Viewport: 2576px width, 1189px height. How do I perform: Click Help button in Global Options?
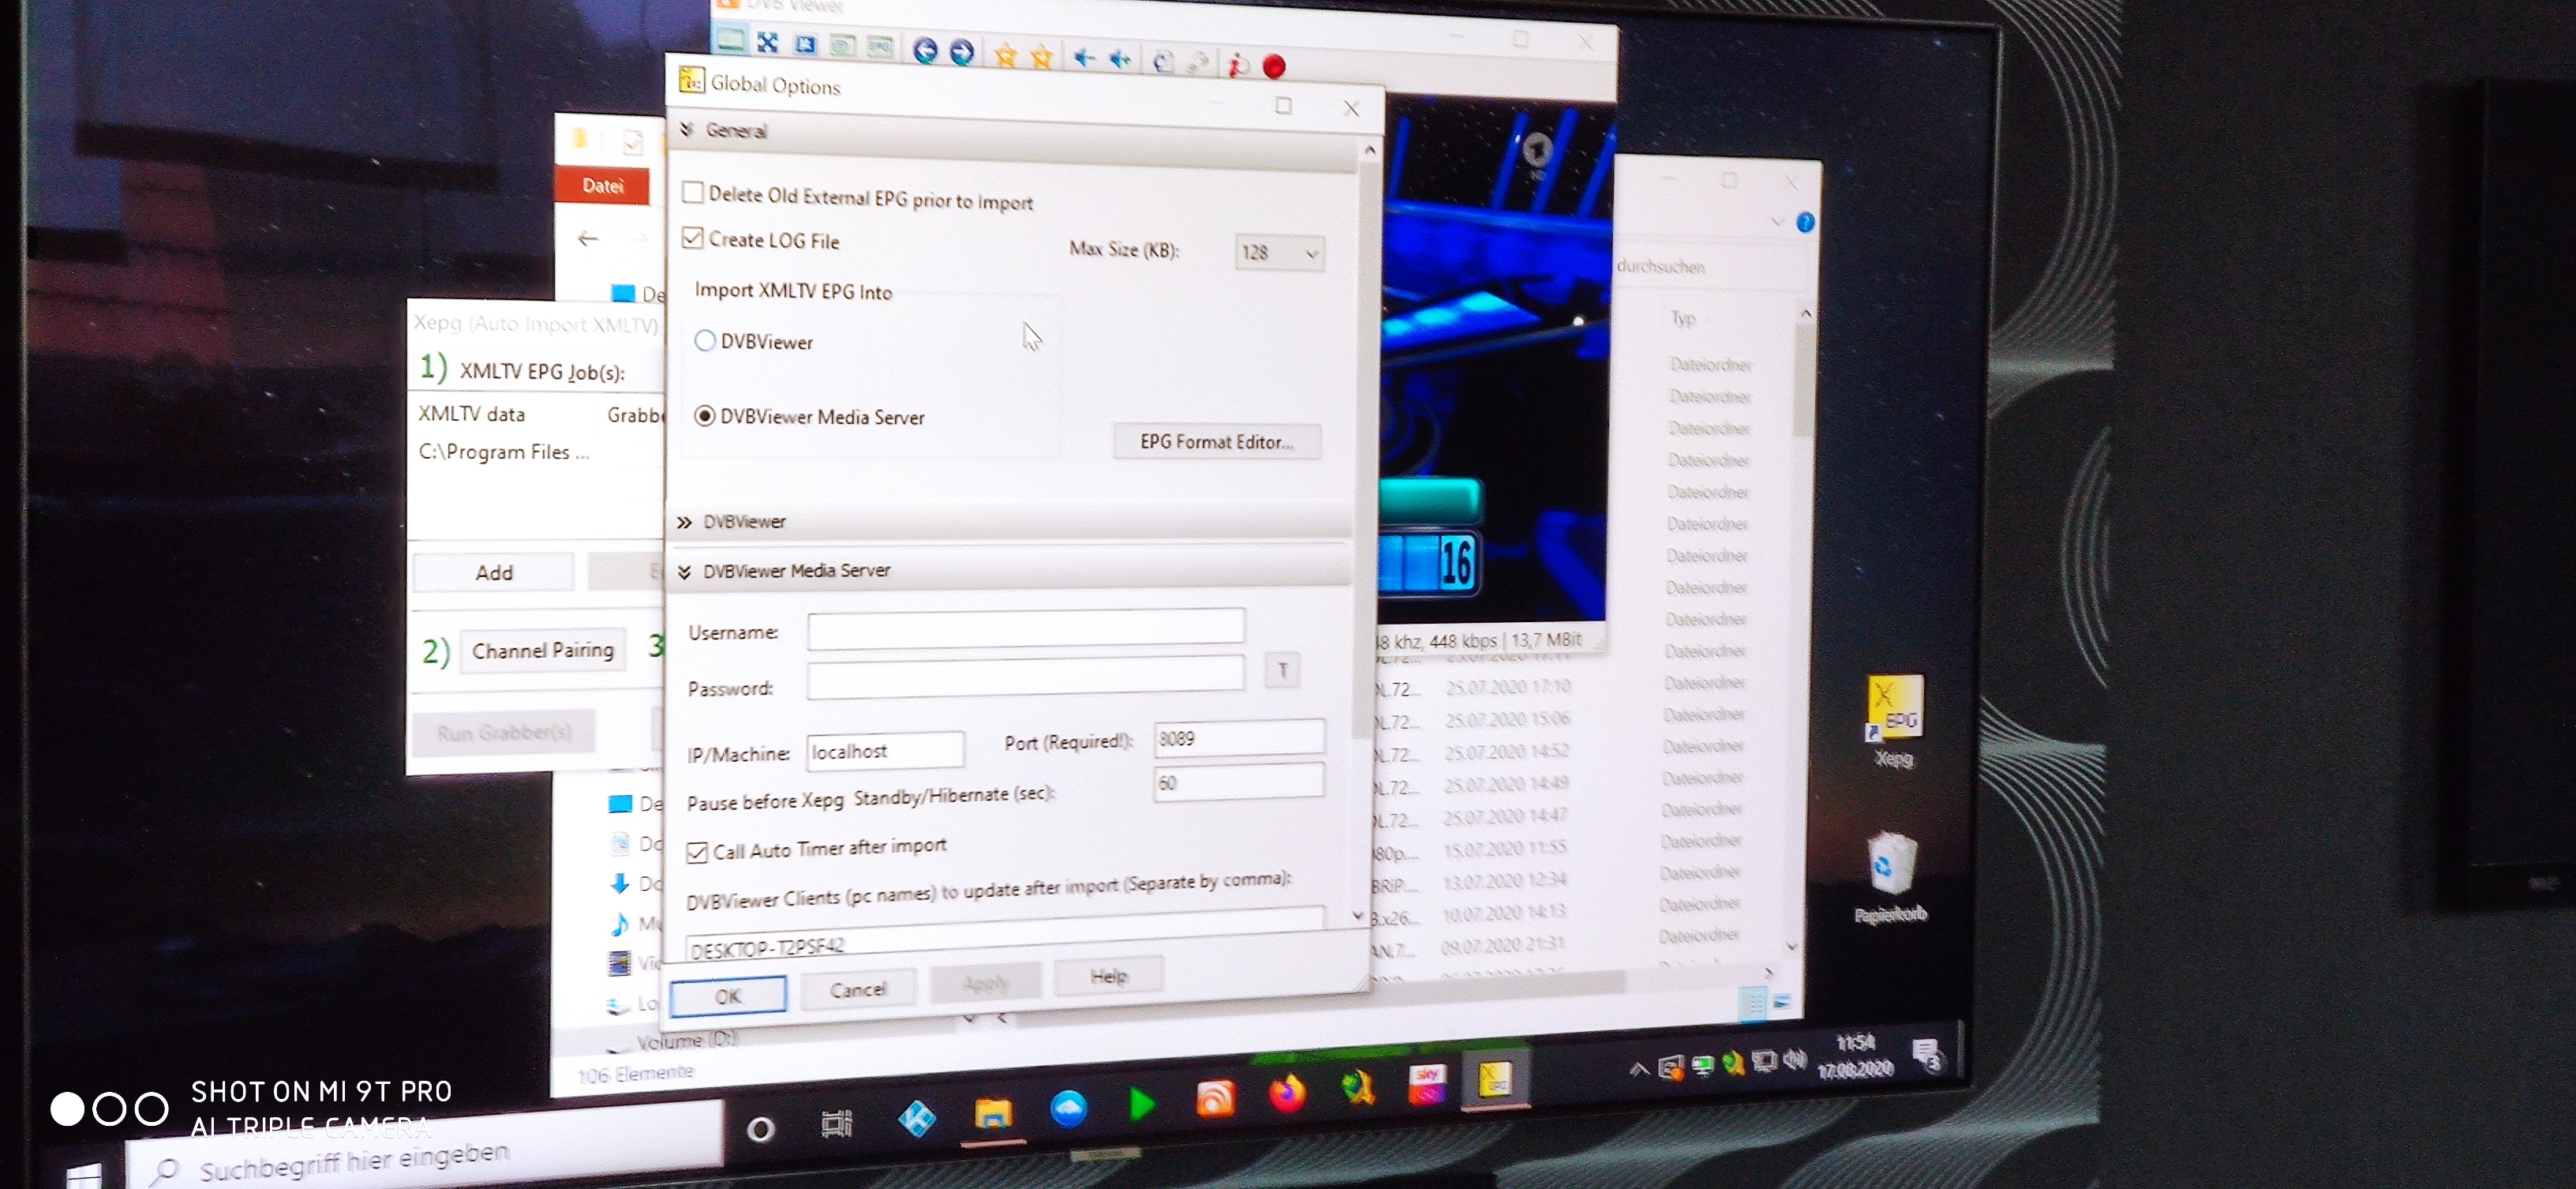pos(1108,976)
